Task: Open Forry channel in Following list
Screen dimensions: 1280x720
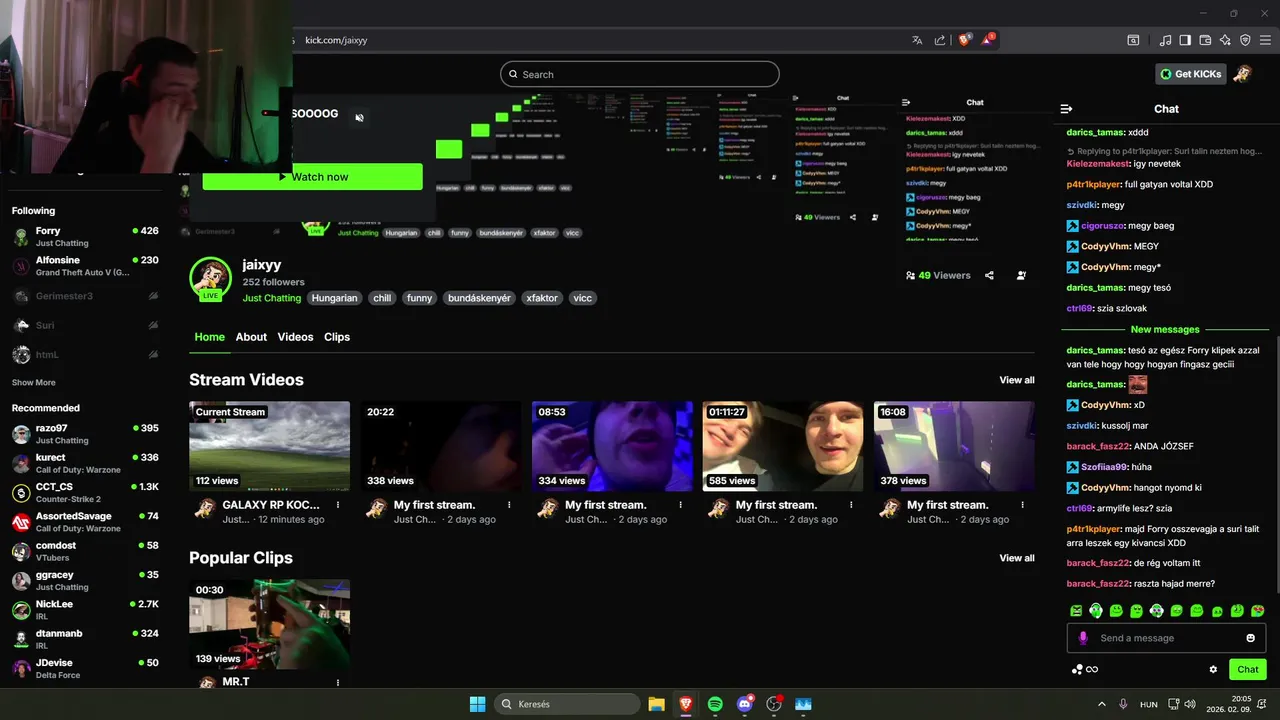Action: tap(85, 236)
